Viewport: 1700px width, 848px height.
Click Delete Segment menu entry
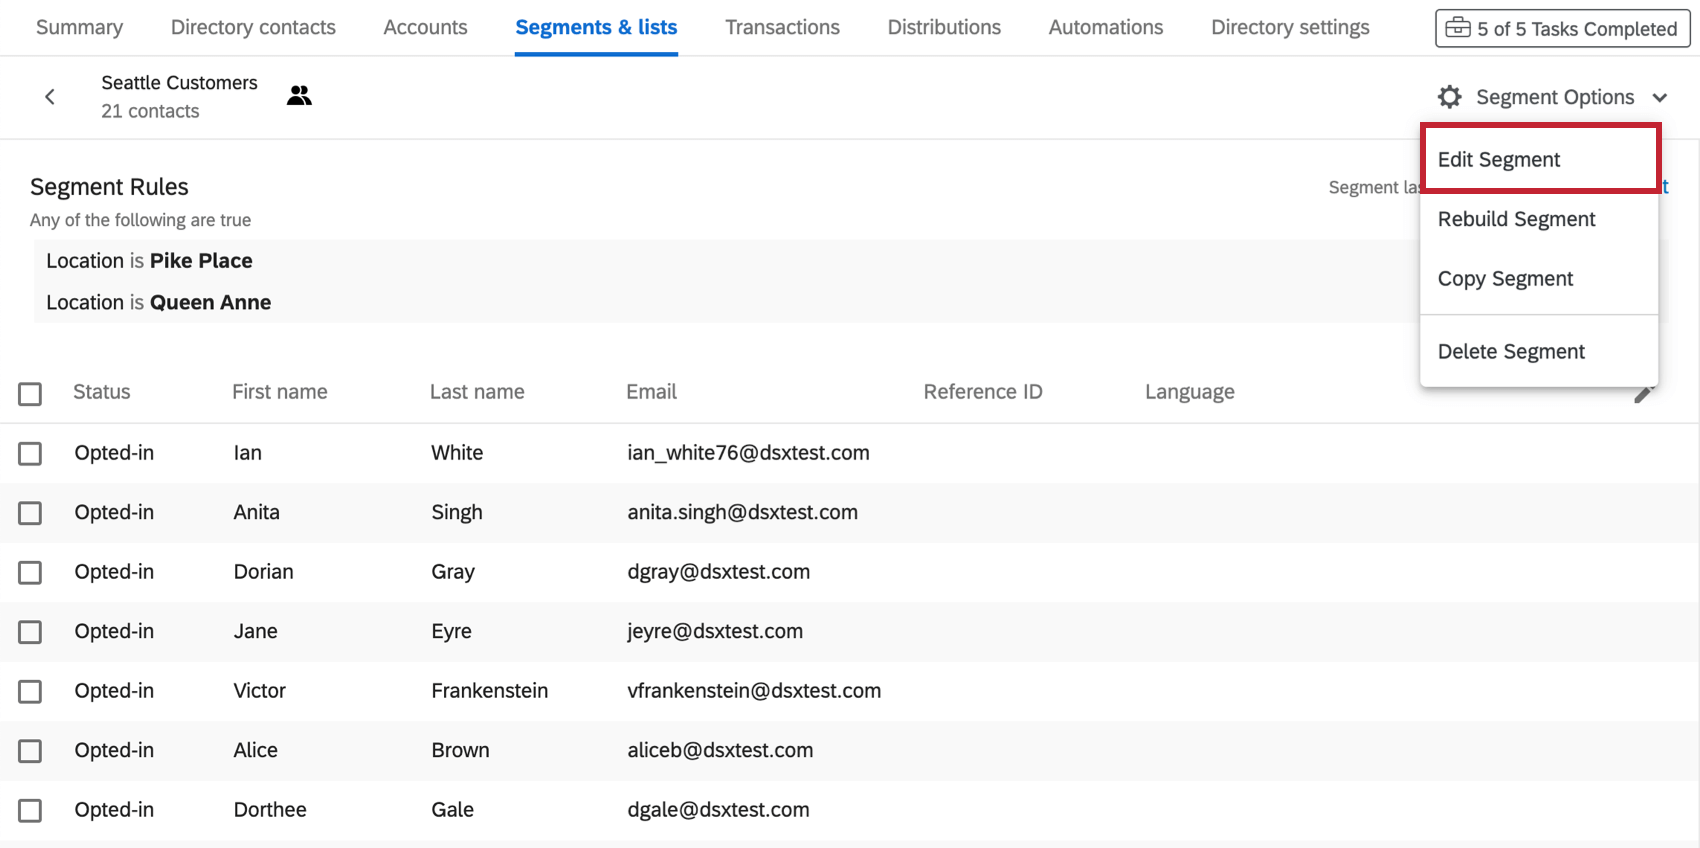pos(1511,352)
